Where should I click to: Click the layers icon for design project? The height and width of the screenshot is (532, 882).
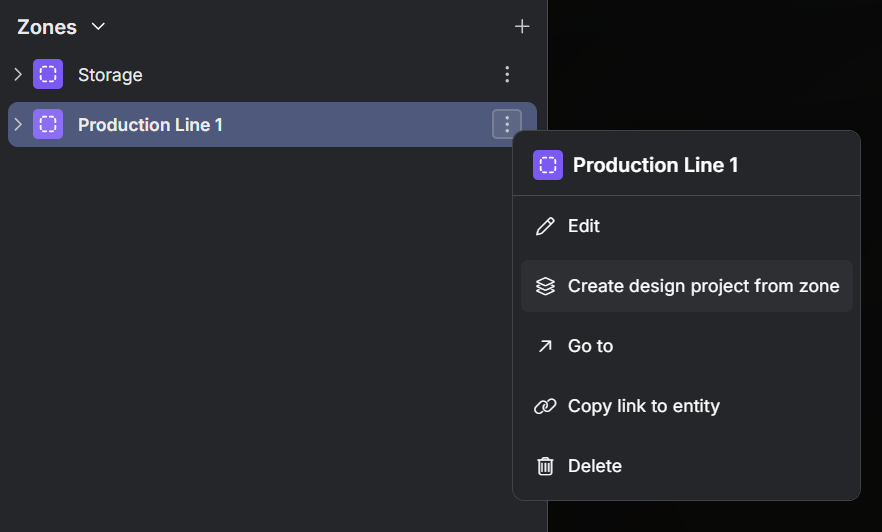coord(545,286)
